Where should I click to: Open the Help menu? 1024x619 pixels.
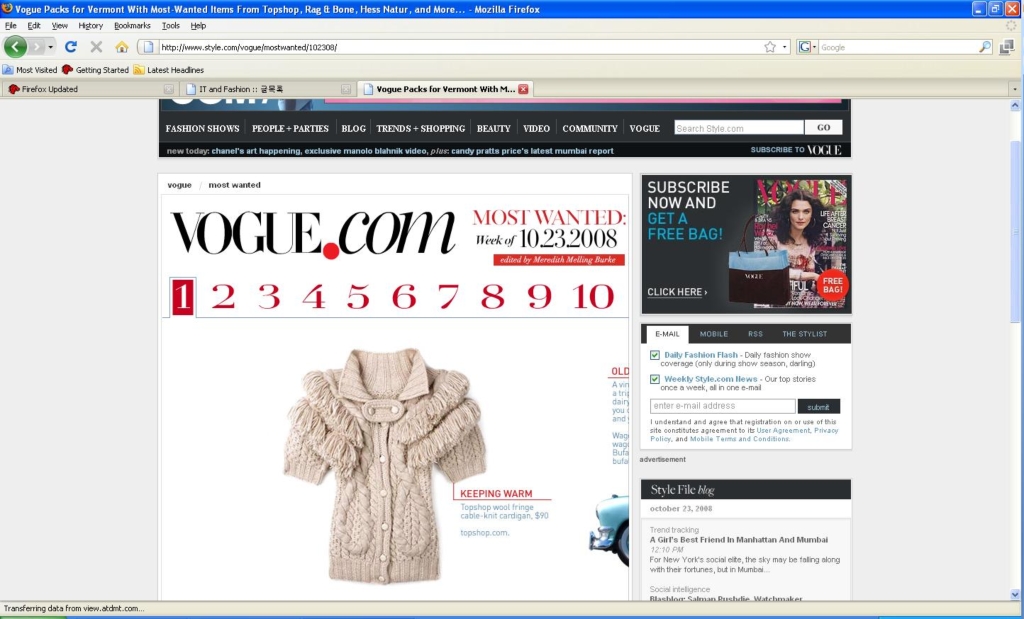[198, 25]
